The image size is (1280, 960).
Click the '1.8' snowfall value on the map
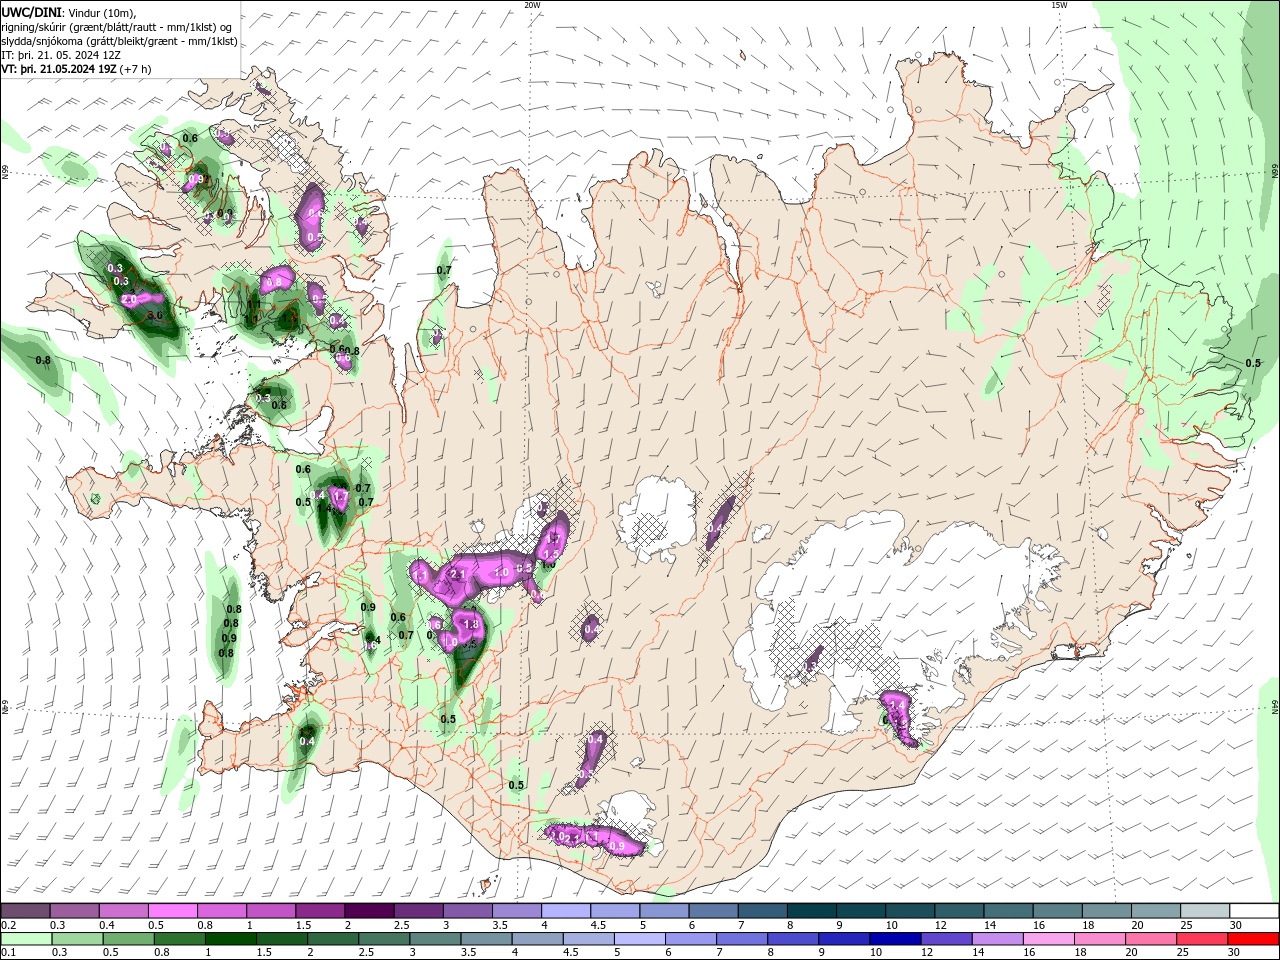[x=472, y=624]
